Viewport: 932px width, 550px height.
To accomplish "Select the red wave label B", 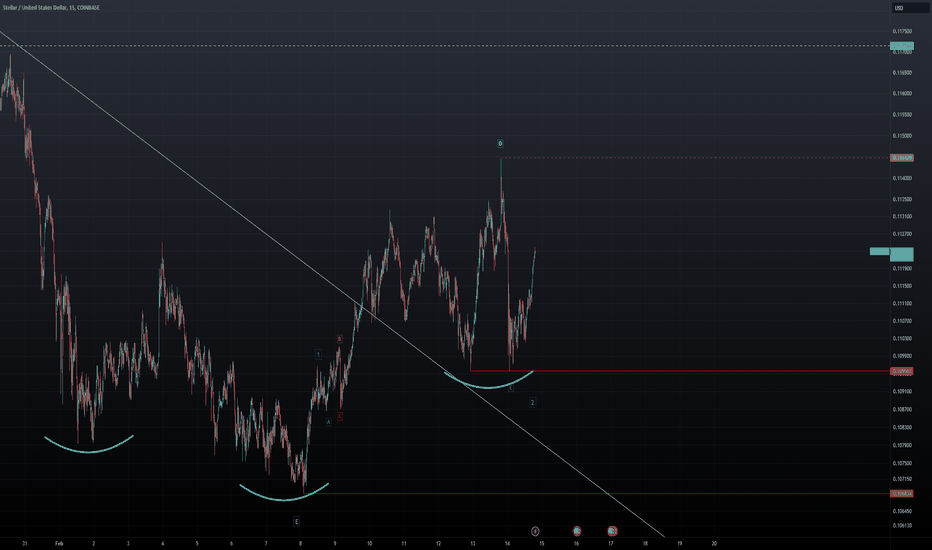I will (x=339, y=339).
